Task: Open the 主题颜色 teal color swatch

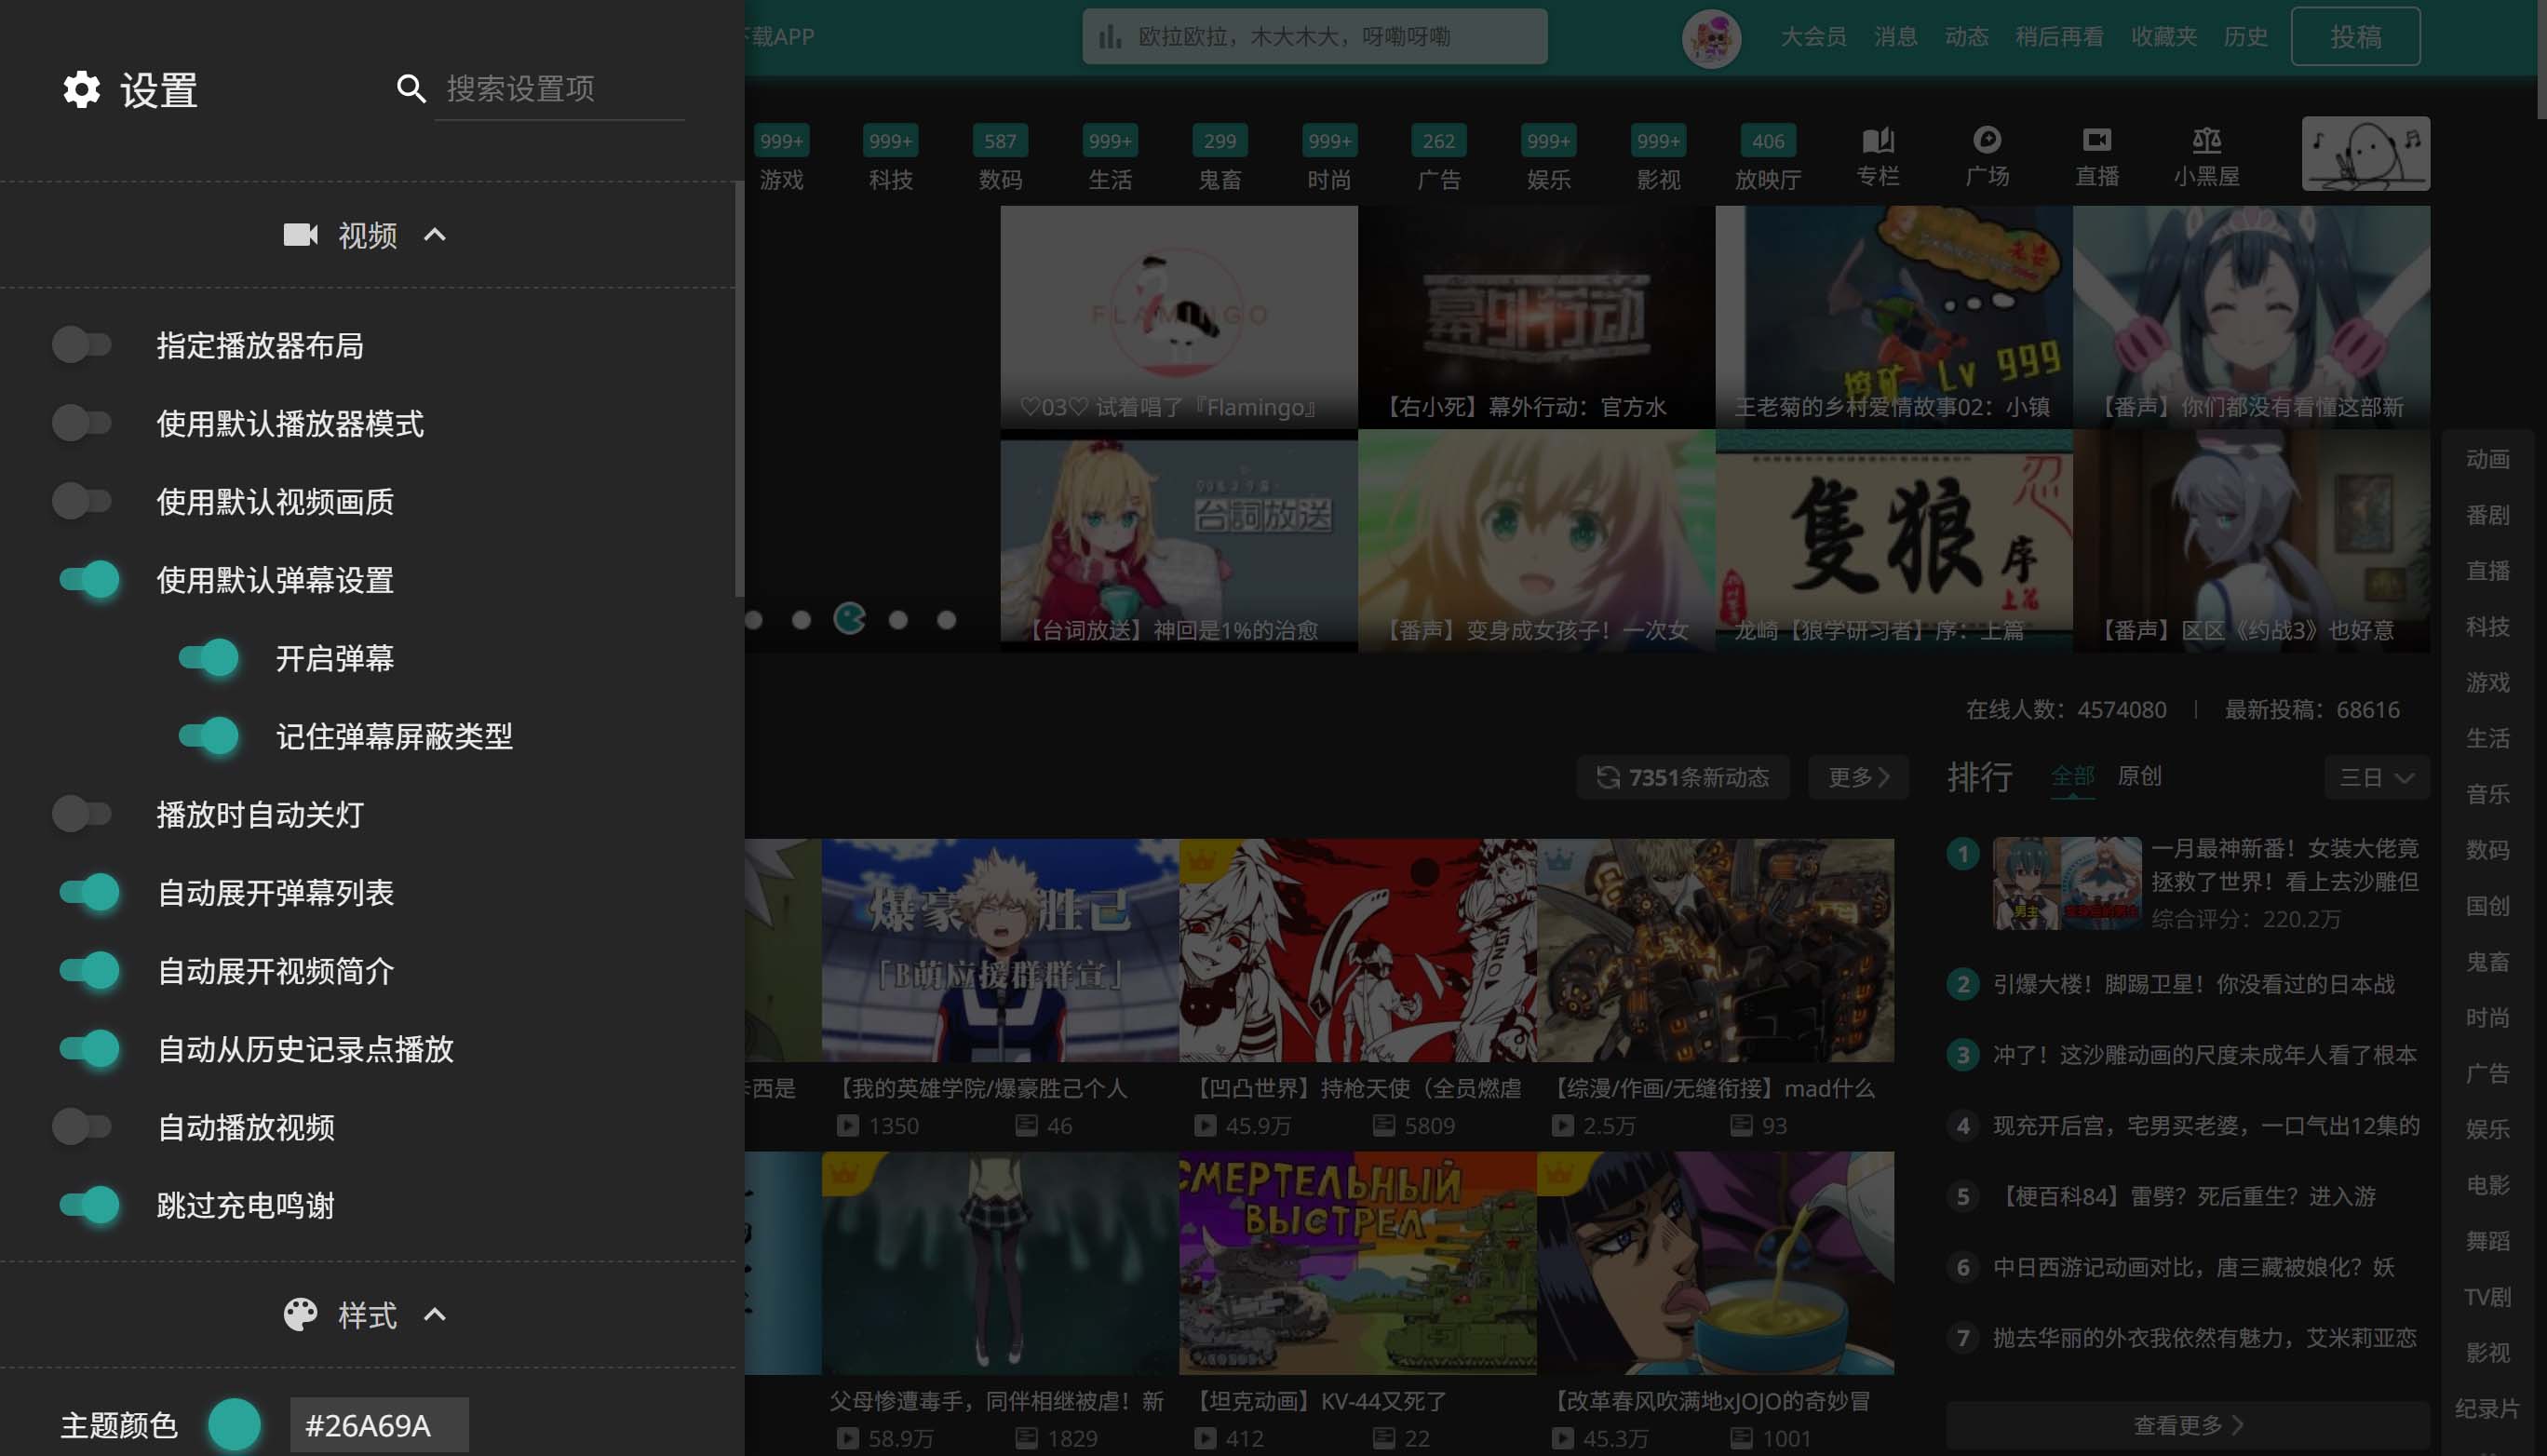Action: click(235, 1425)
